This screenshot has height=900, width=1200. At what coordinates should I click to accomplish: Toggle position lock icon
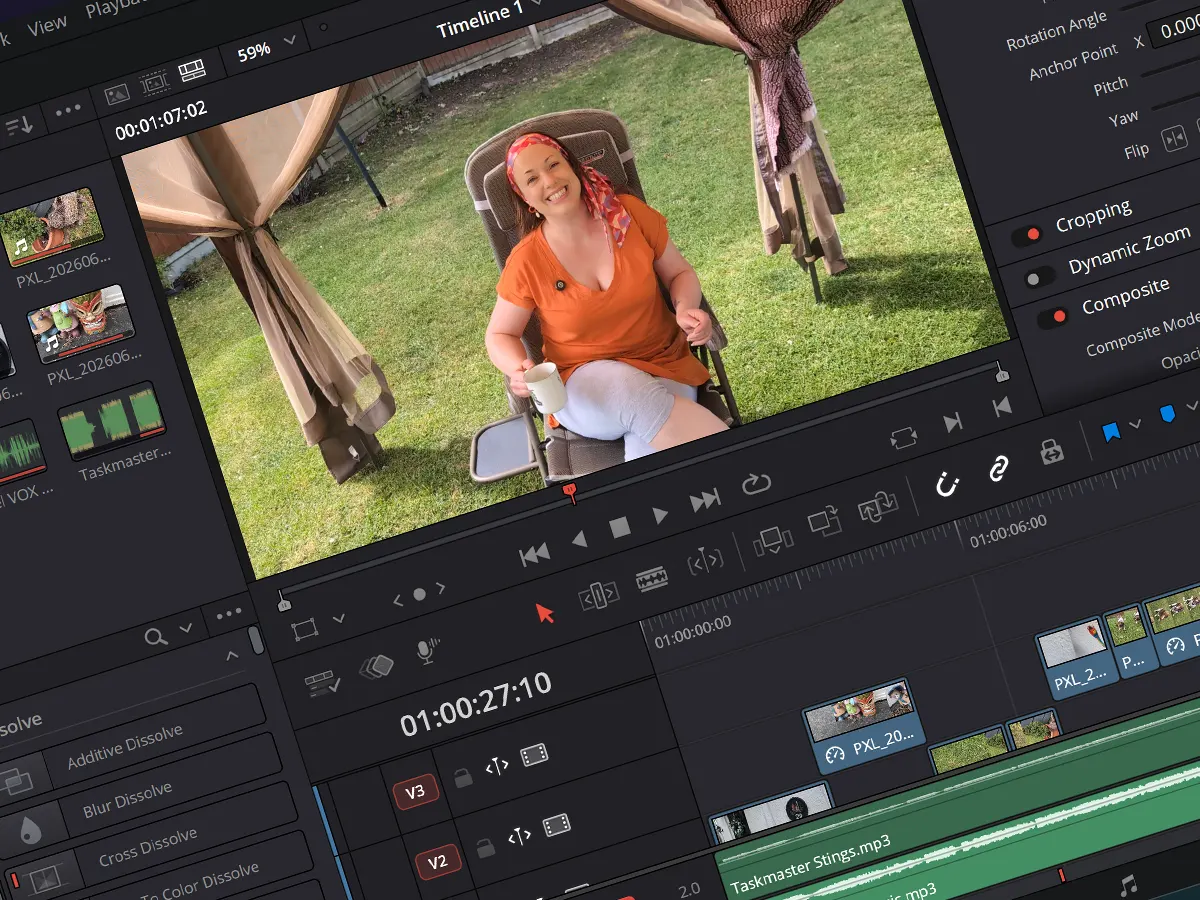point(1051,452)
